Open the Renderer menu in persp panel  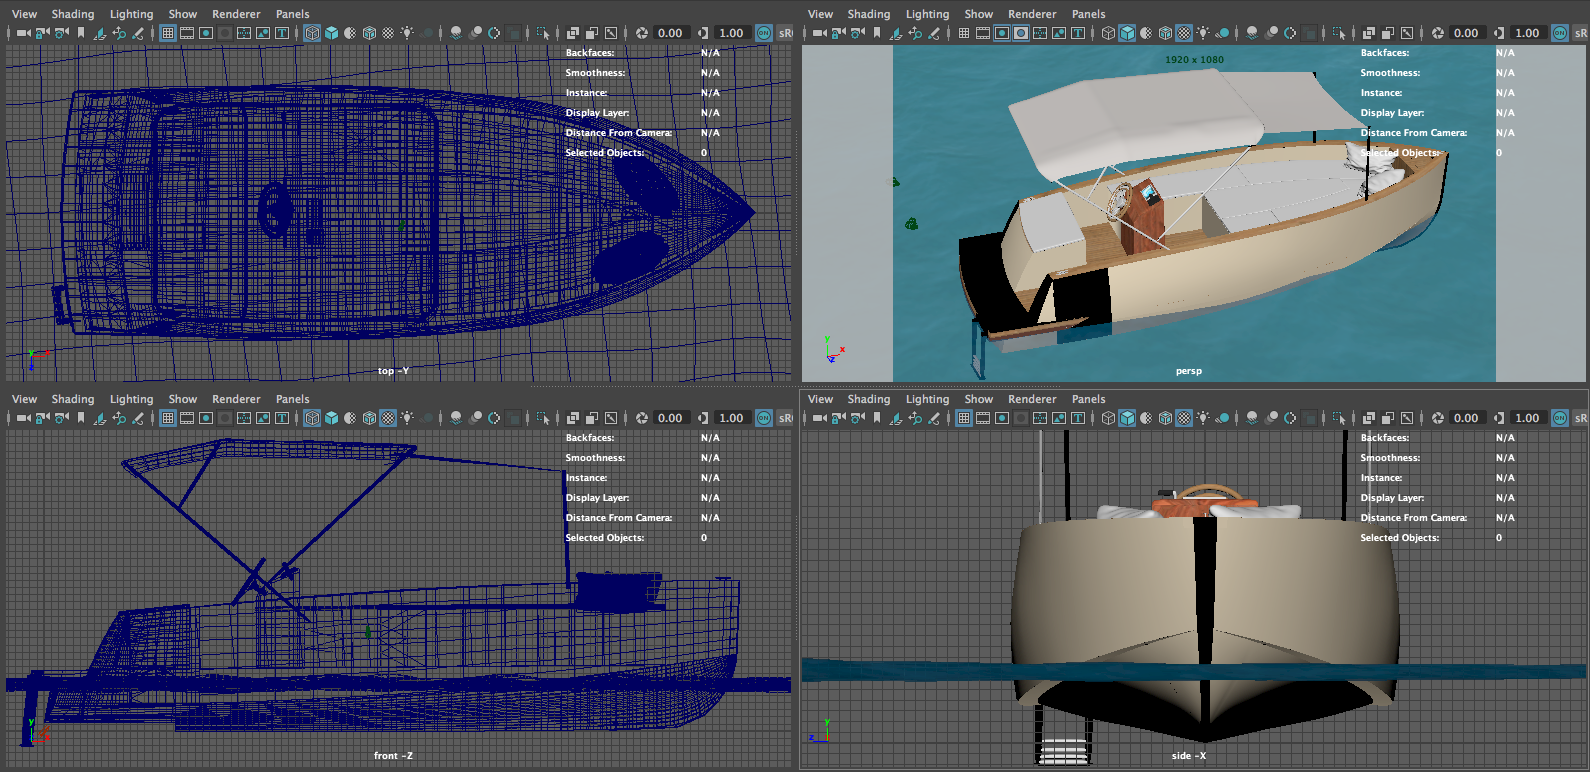coord(1032,14)
